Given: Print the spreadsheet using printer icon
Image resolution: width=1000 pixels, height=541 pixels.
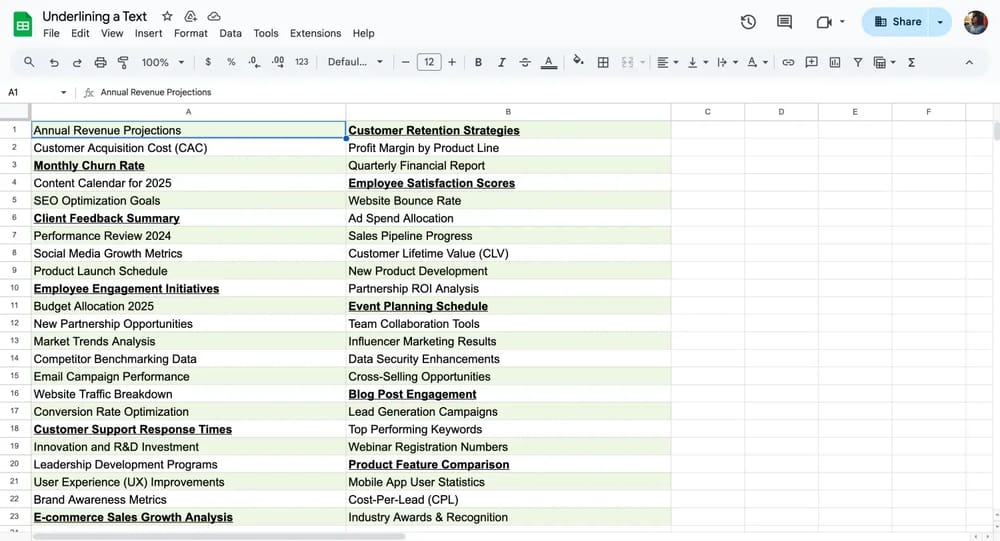Looking at the screenshot, I should 100,62.
